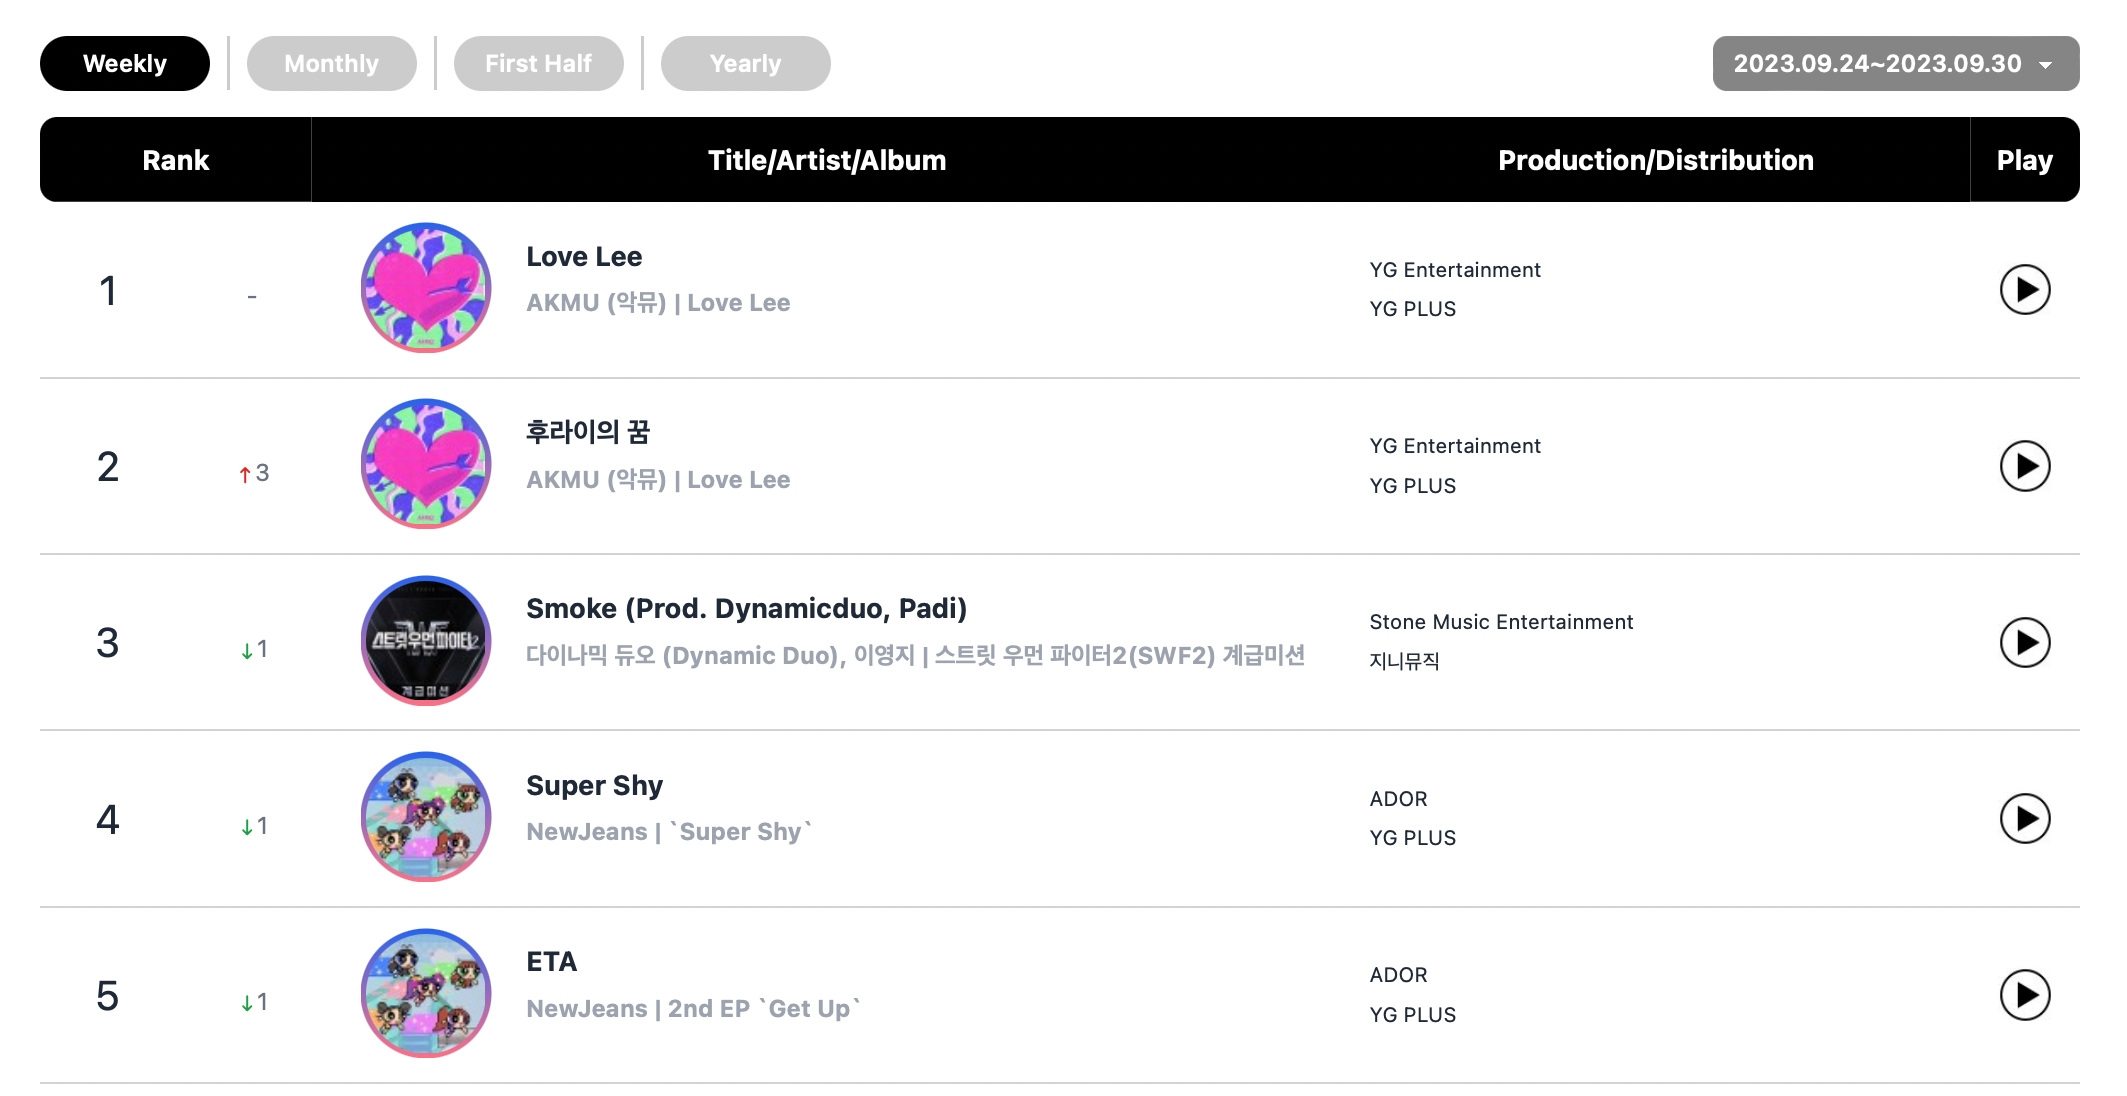Select the Weekly chart tab
The width and height of the screenshot is (2127, 1096).
point(125,64)
